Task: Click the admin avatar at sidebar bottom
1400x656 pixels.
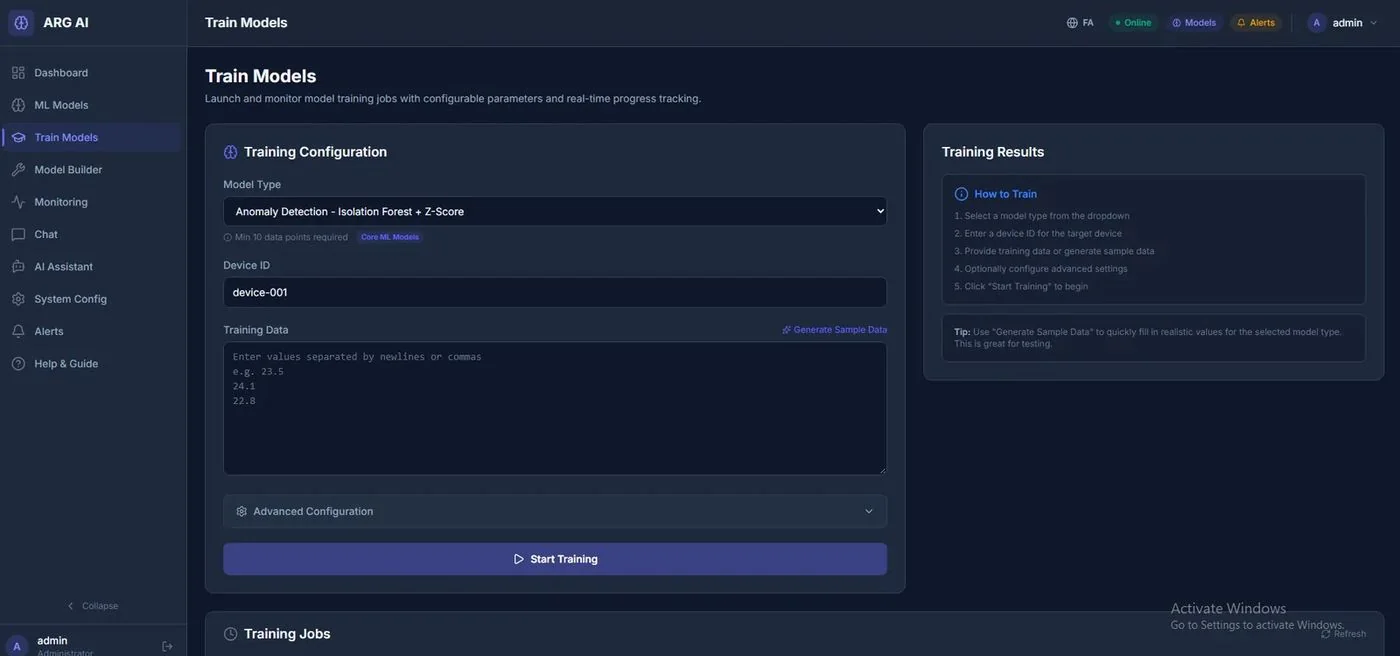Action: click(17, 646)
